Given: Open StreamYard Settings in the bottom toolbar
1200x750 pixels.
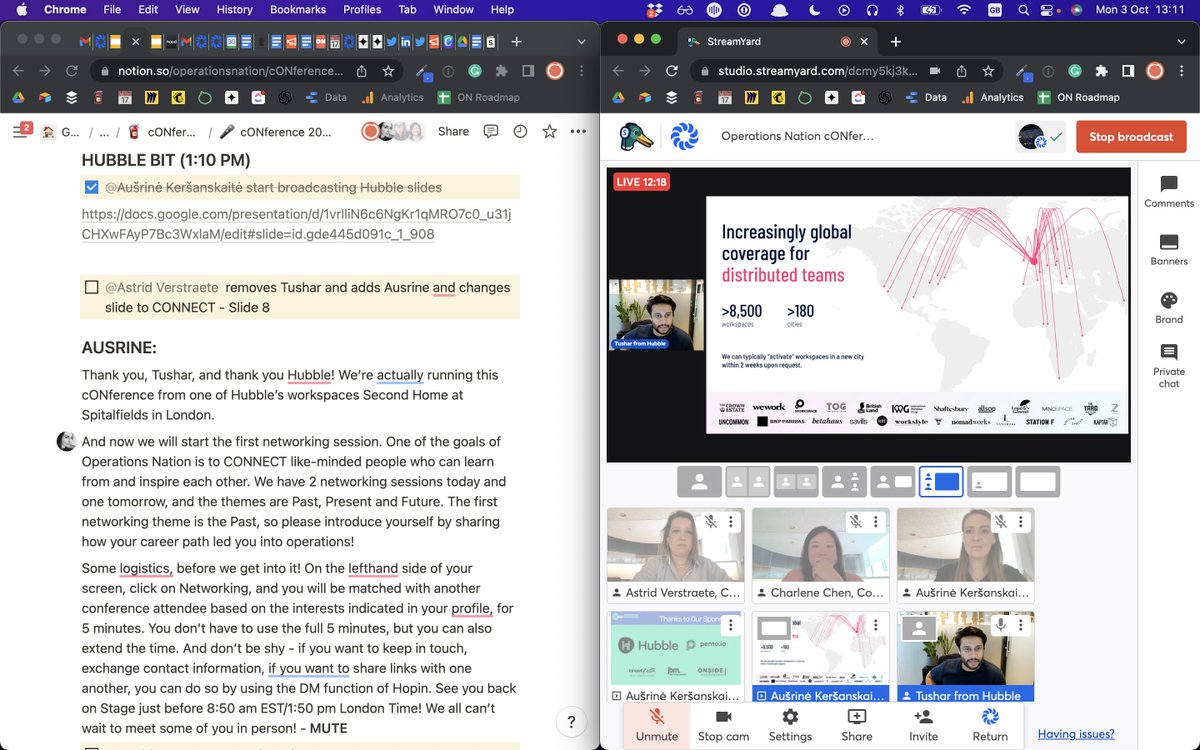Looking at the screenshot, I should pyautogui.click(x=790, y=725).
